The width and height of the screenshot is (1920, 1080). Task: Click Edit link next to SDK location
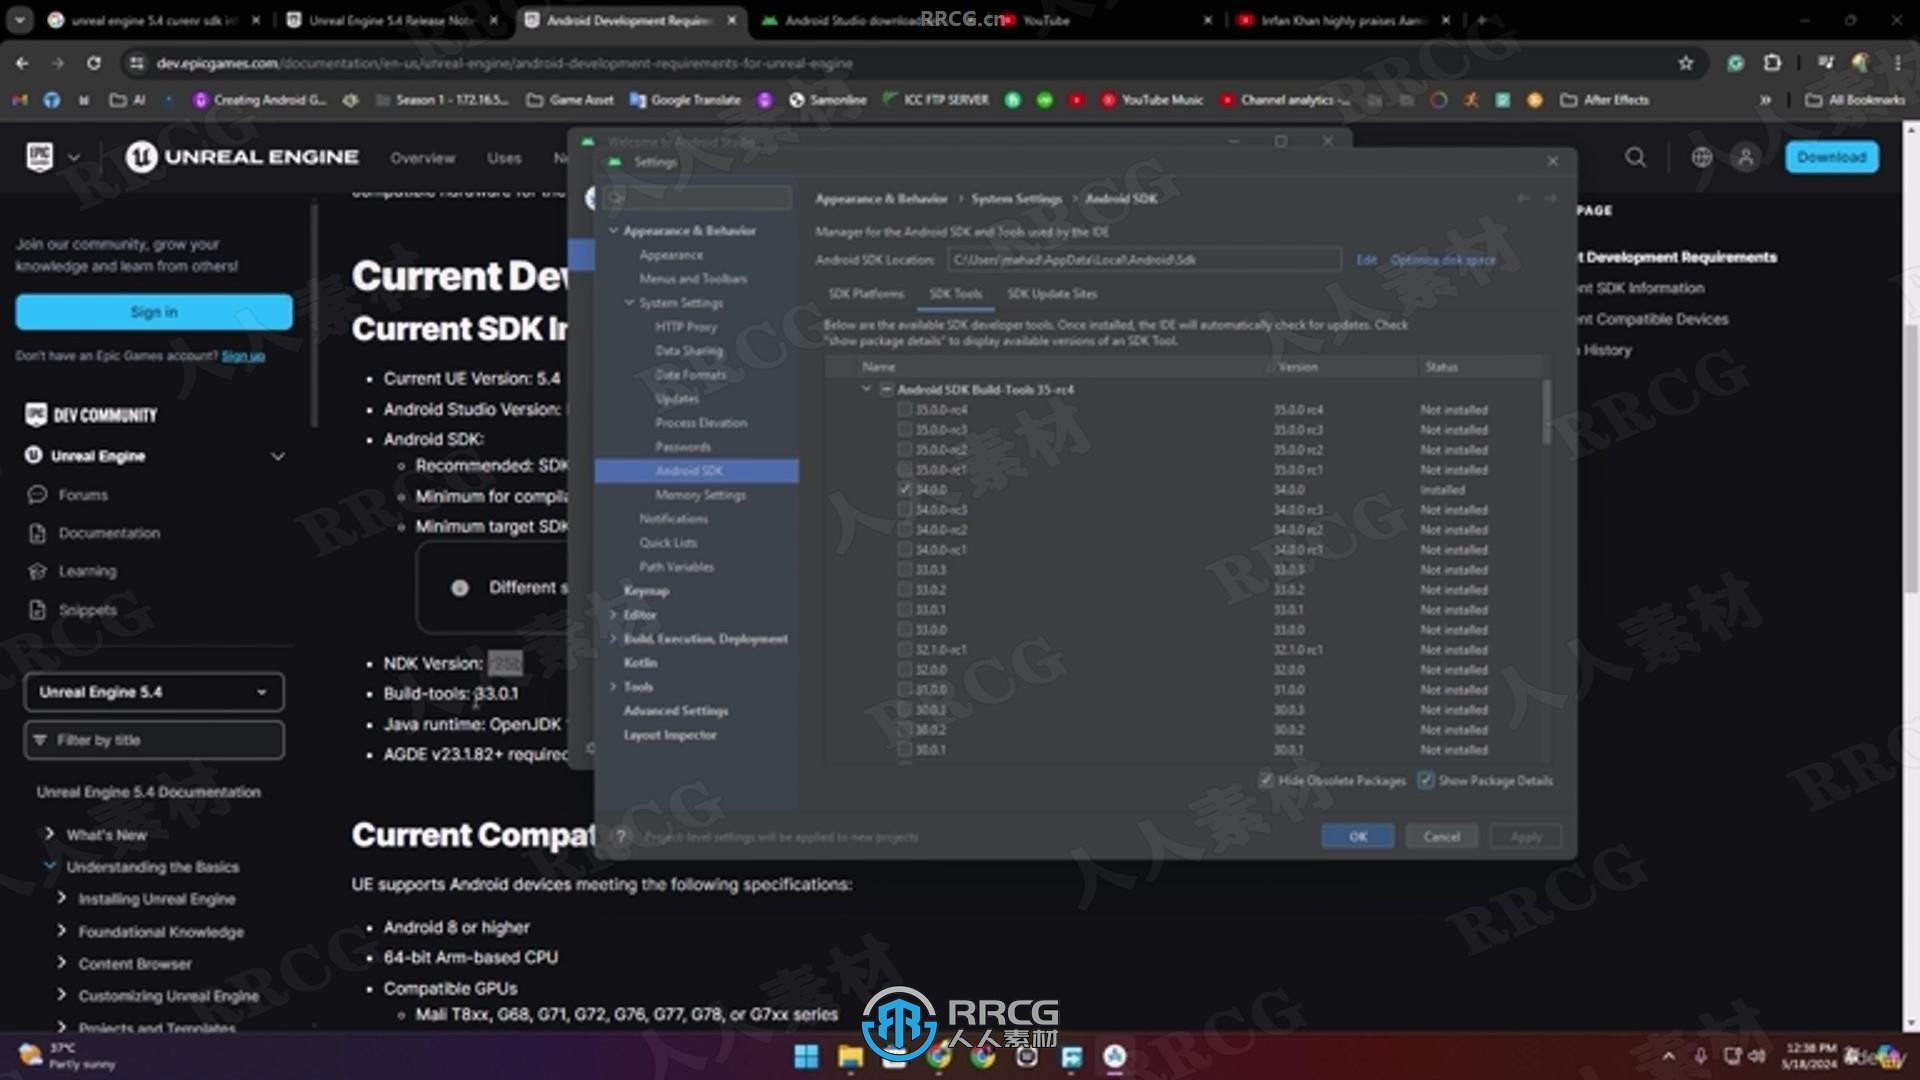[x=1366, y=259]
